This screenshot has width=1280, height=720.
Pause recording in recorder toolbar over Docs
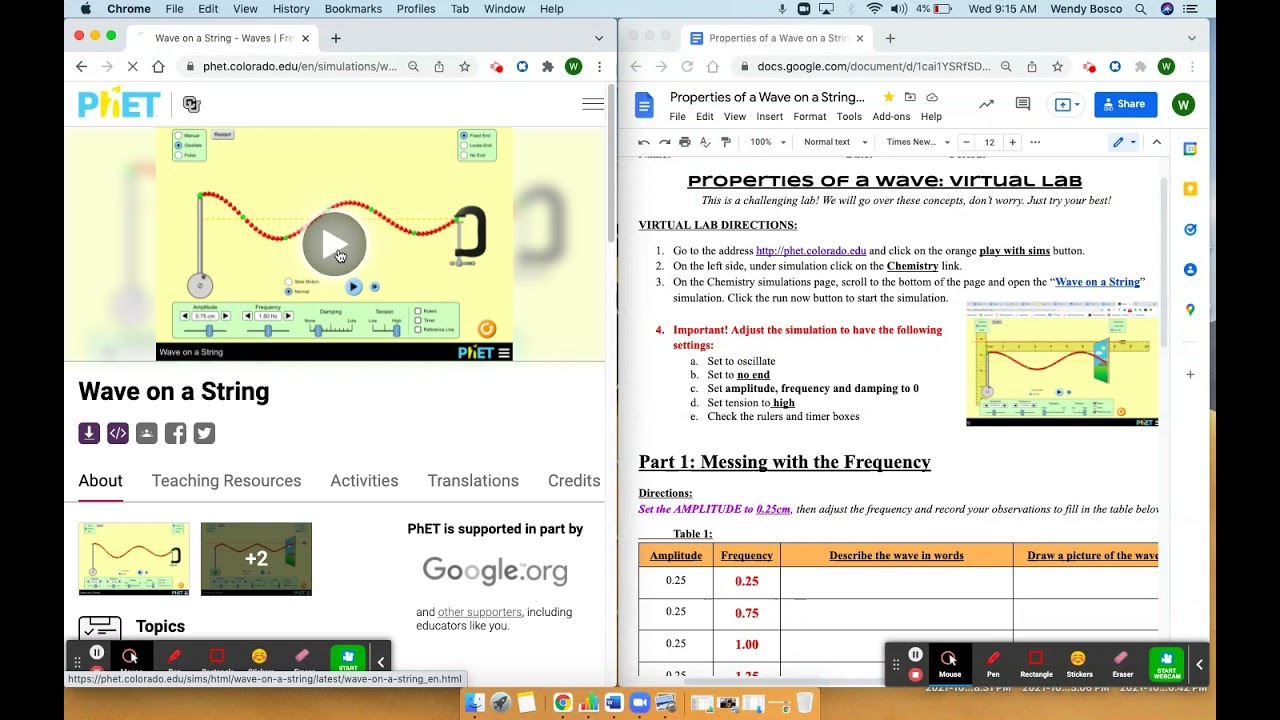[915, 654]
